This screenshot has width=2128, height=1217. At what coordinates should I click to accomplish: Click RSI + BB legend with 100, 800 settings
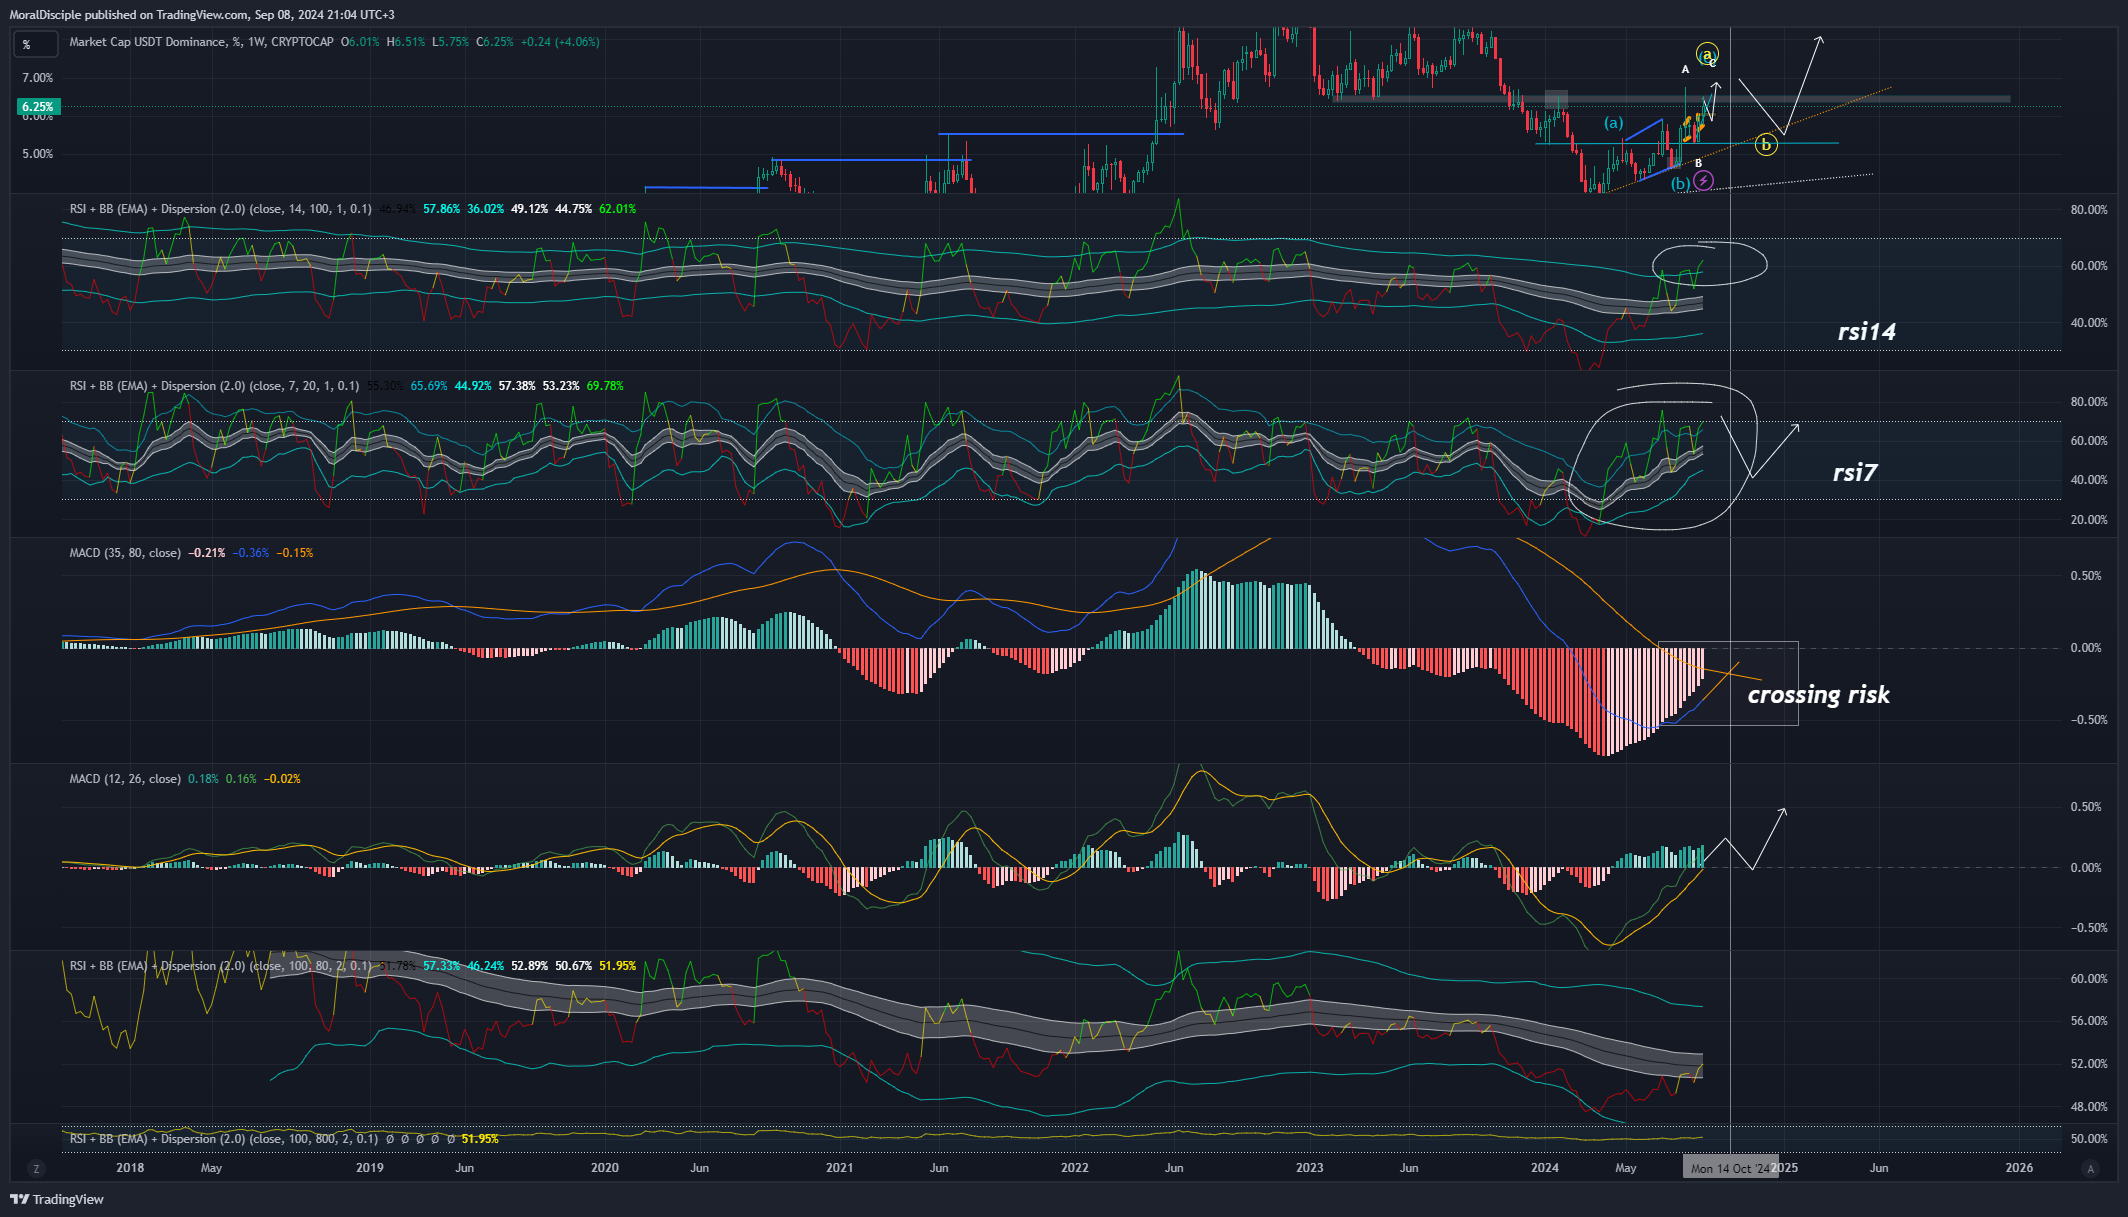tap(224, 1139)
